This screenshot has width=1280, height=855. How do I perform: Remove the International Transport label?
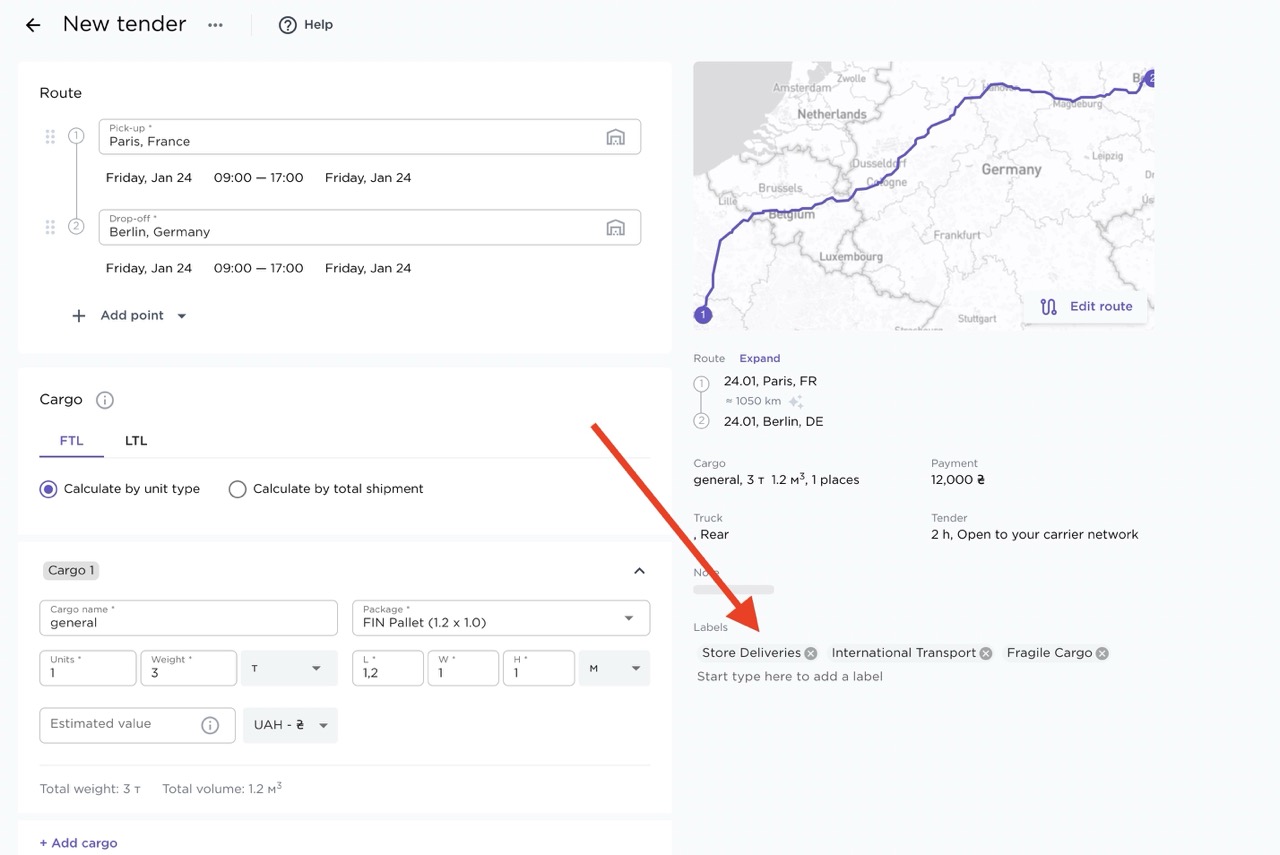[986, 653]
